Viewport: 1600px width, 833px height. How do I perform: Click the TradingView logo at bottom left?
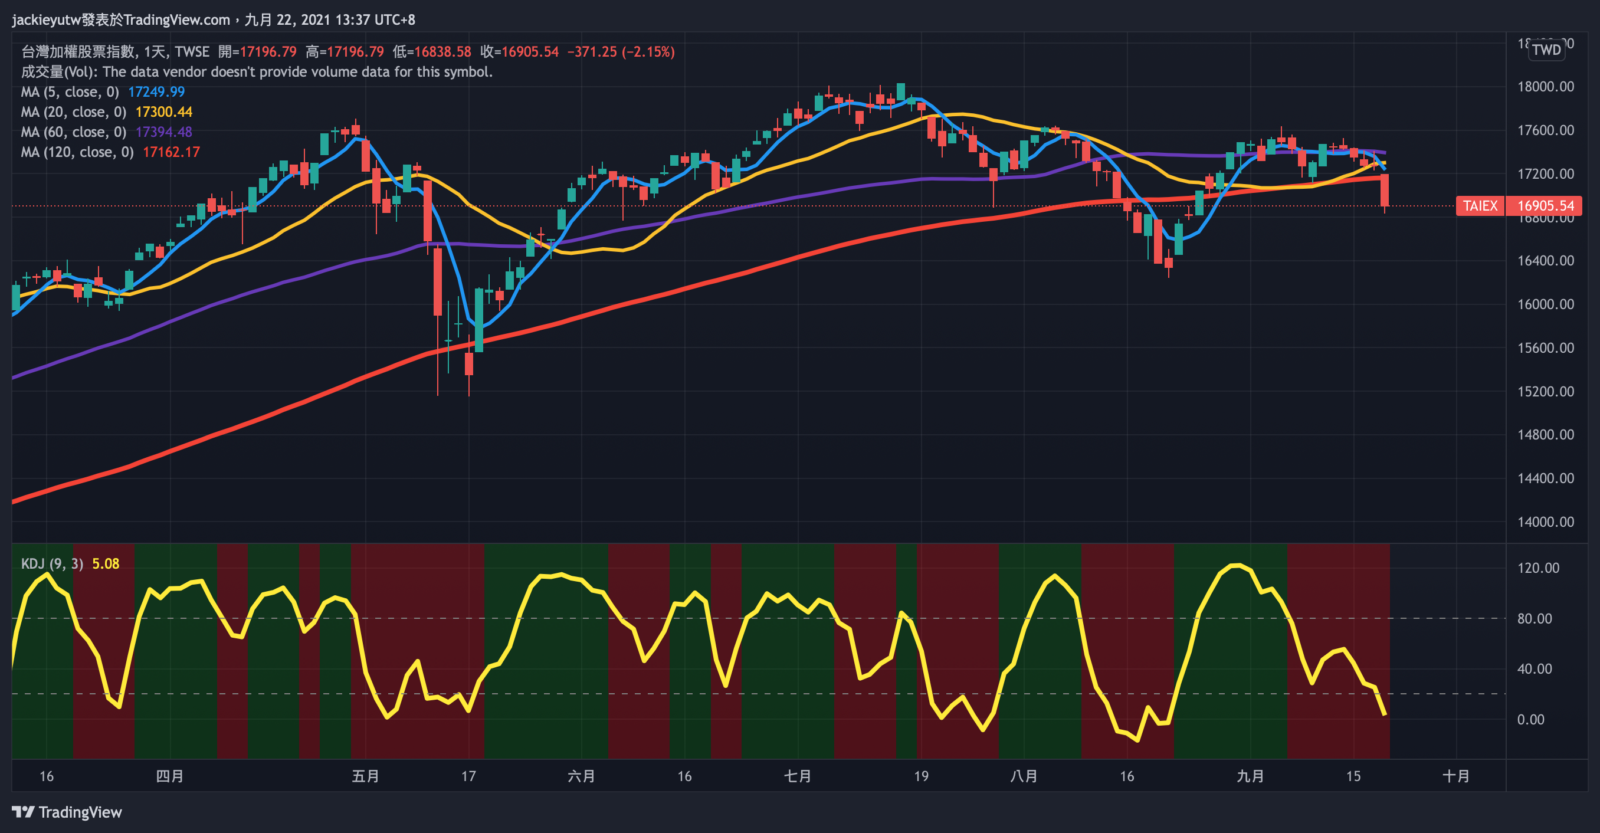click(x=67, y=812)
